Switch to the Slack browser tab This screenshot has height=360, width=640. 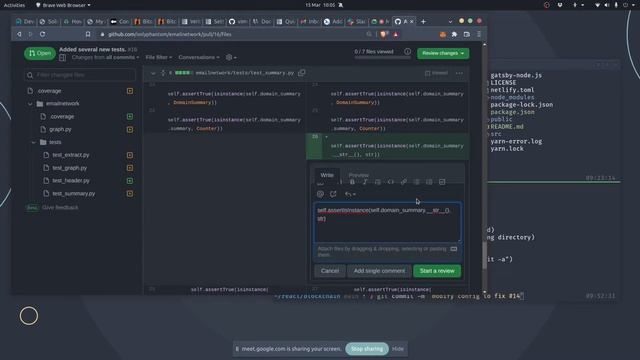point(356,22)
